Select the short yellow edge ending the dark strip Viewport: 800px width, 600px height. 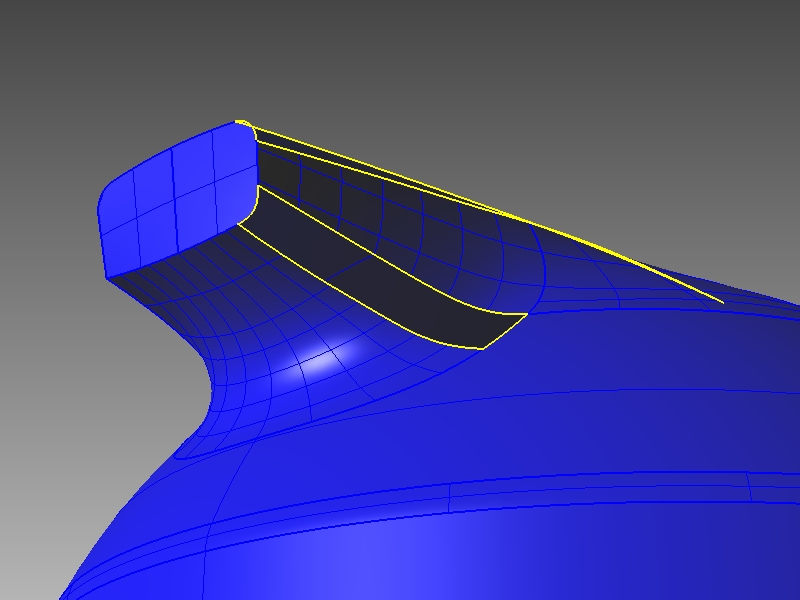507,331
